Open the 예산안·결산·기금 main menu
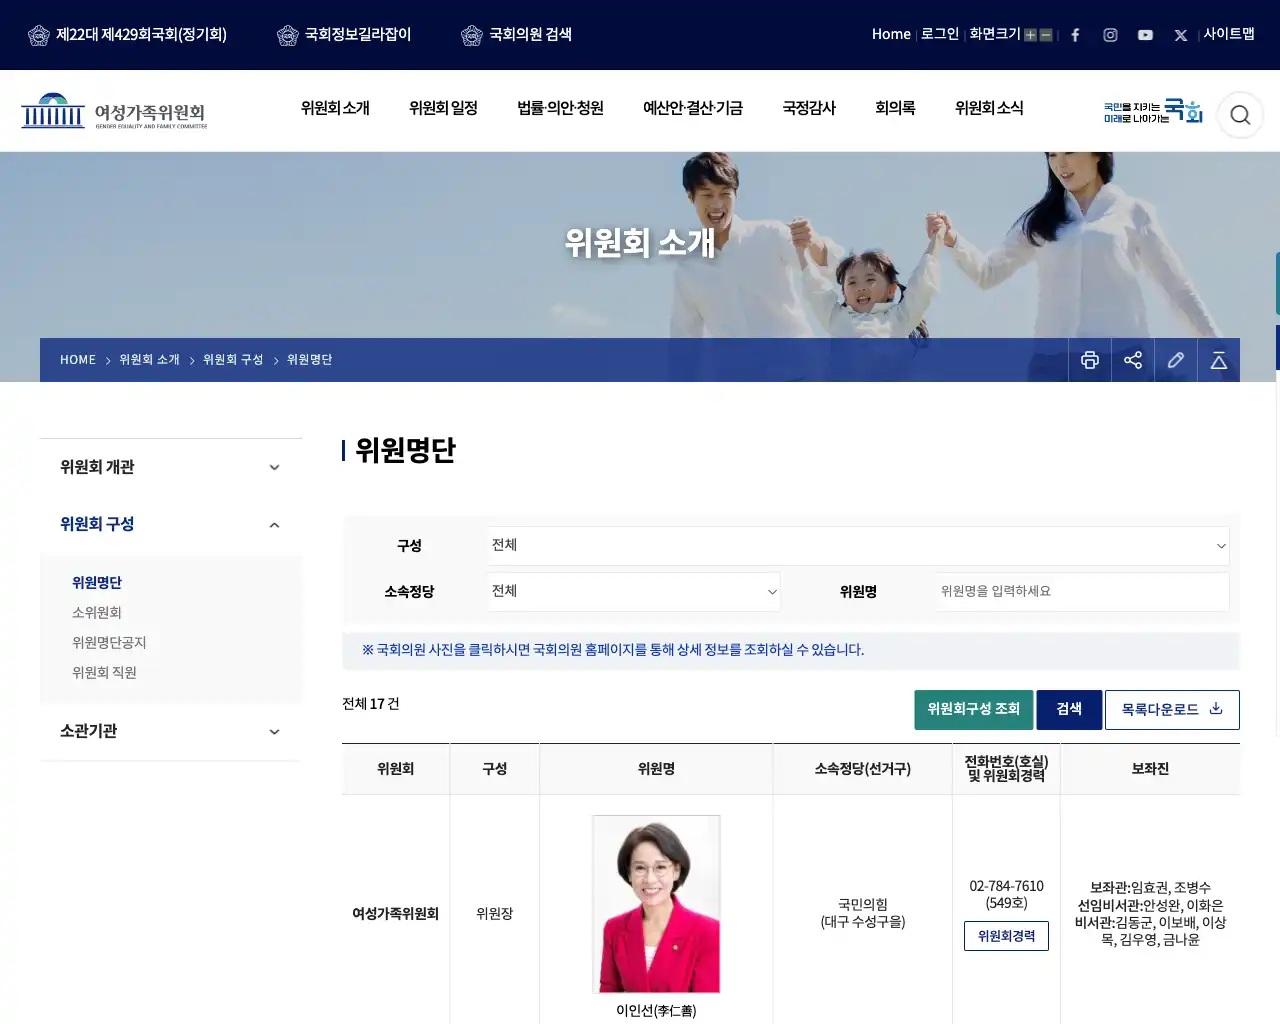Image resolution: width=1280 pixels, height=1024 pixels. [x=693, y=108]
